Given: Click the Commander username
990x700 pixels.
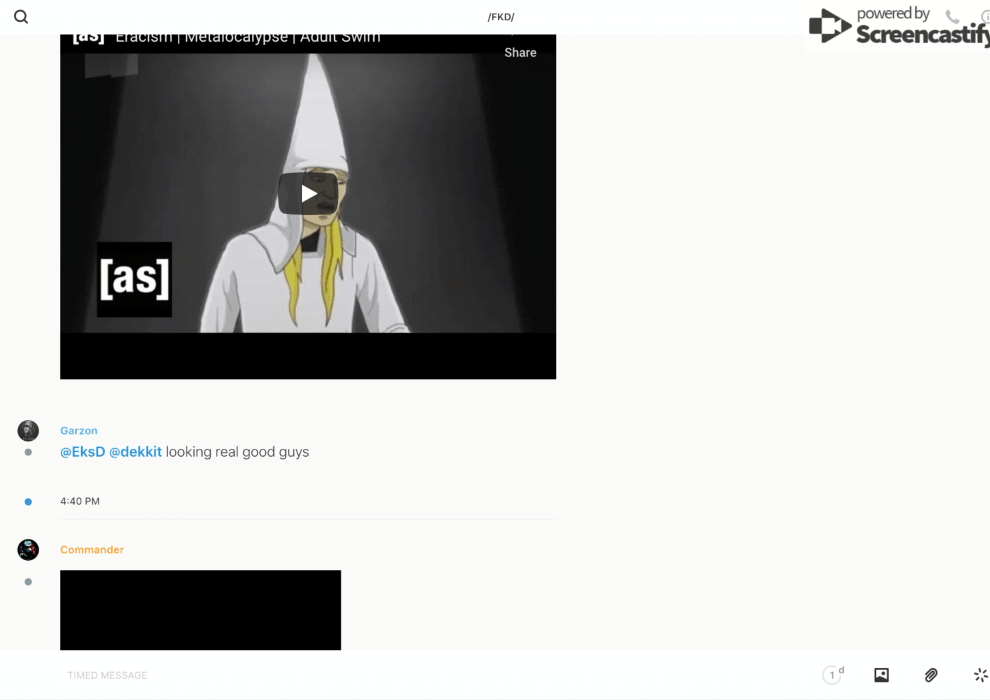Looking at the screenshot, I should [92, 550].
